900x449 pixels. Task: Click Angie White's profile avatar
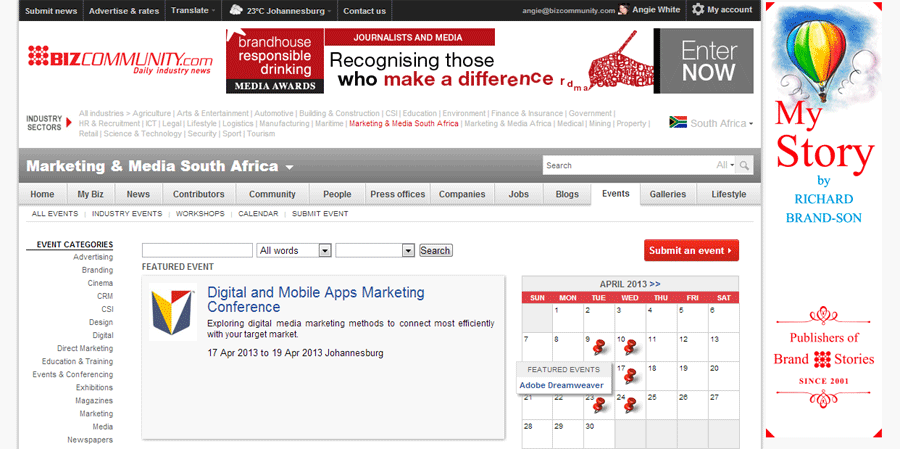pyautogui.click(x=623, y=10)
